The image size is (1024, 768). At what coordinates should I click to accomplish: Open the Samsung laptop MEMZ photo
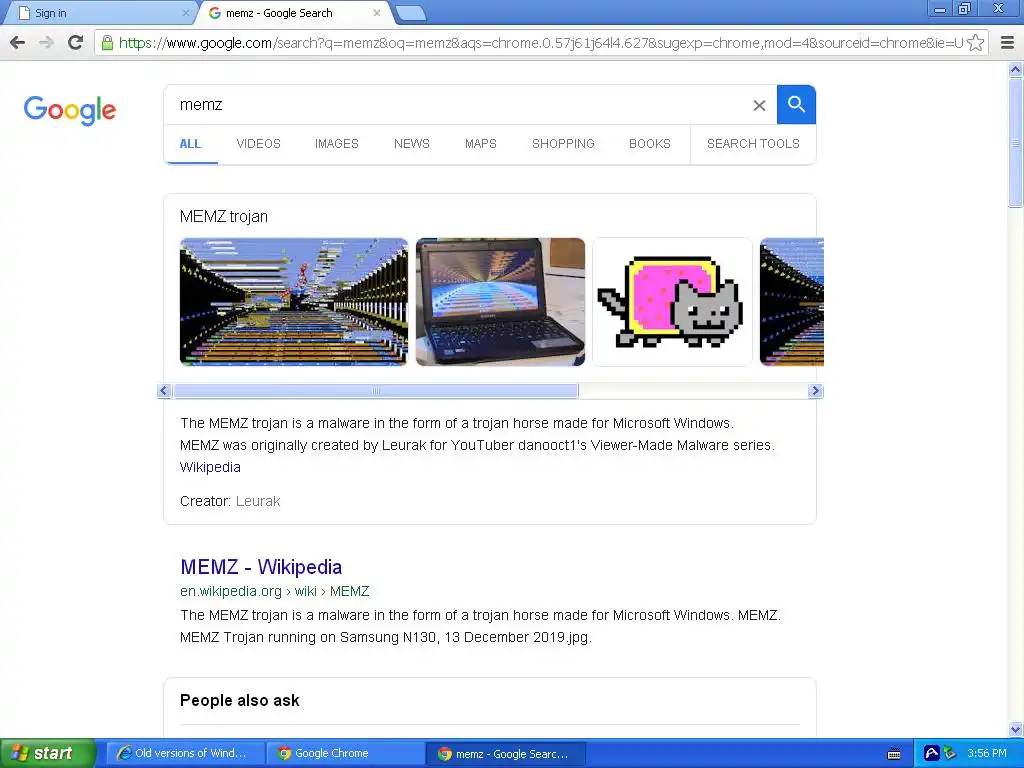[x=500, y=302]
